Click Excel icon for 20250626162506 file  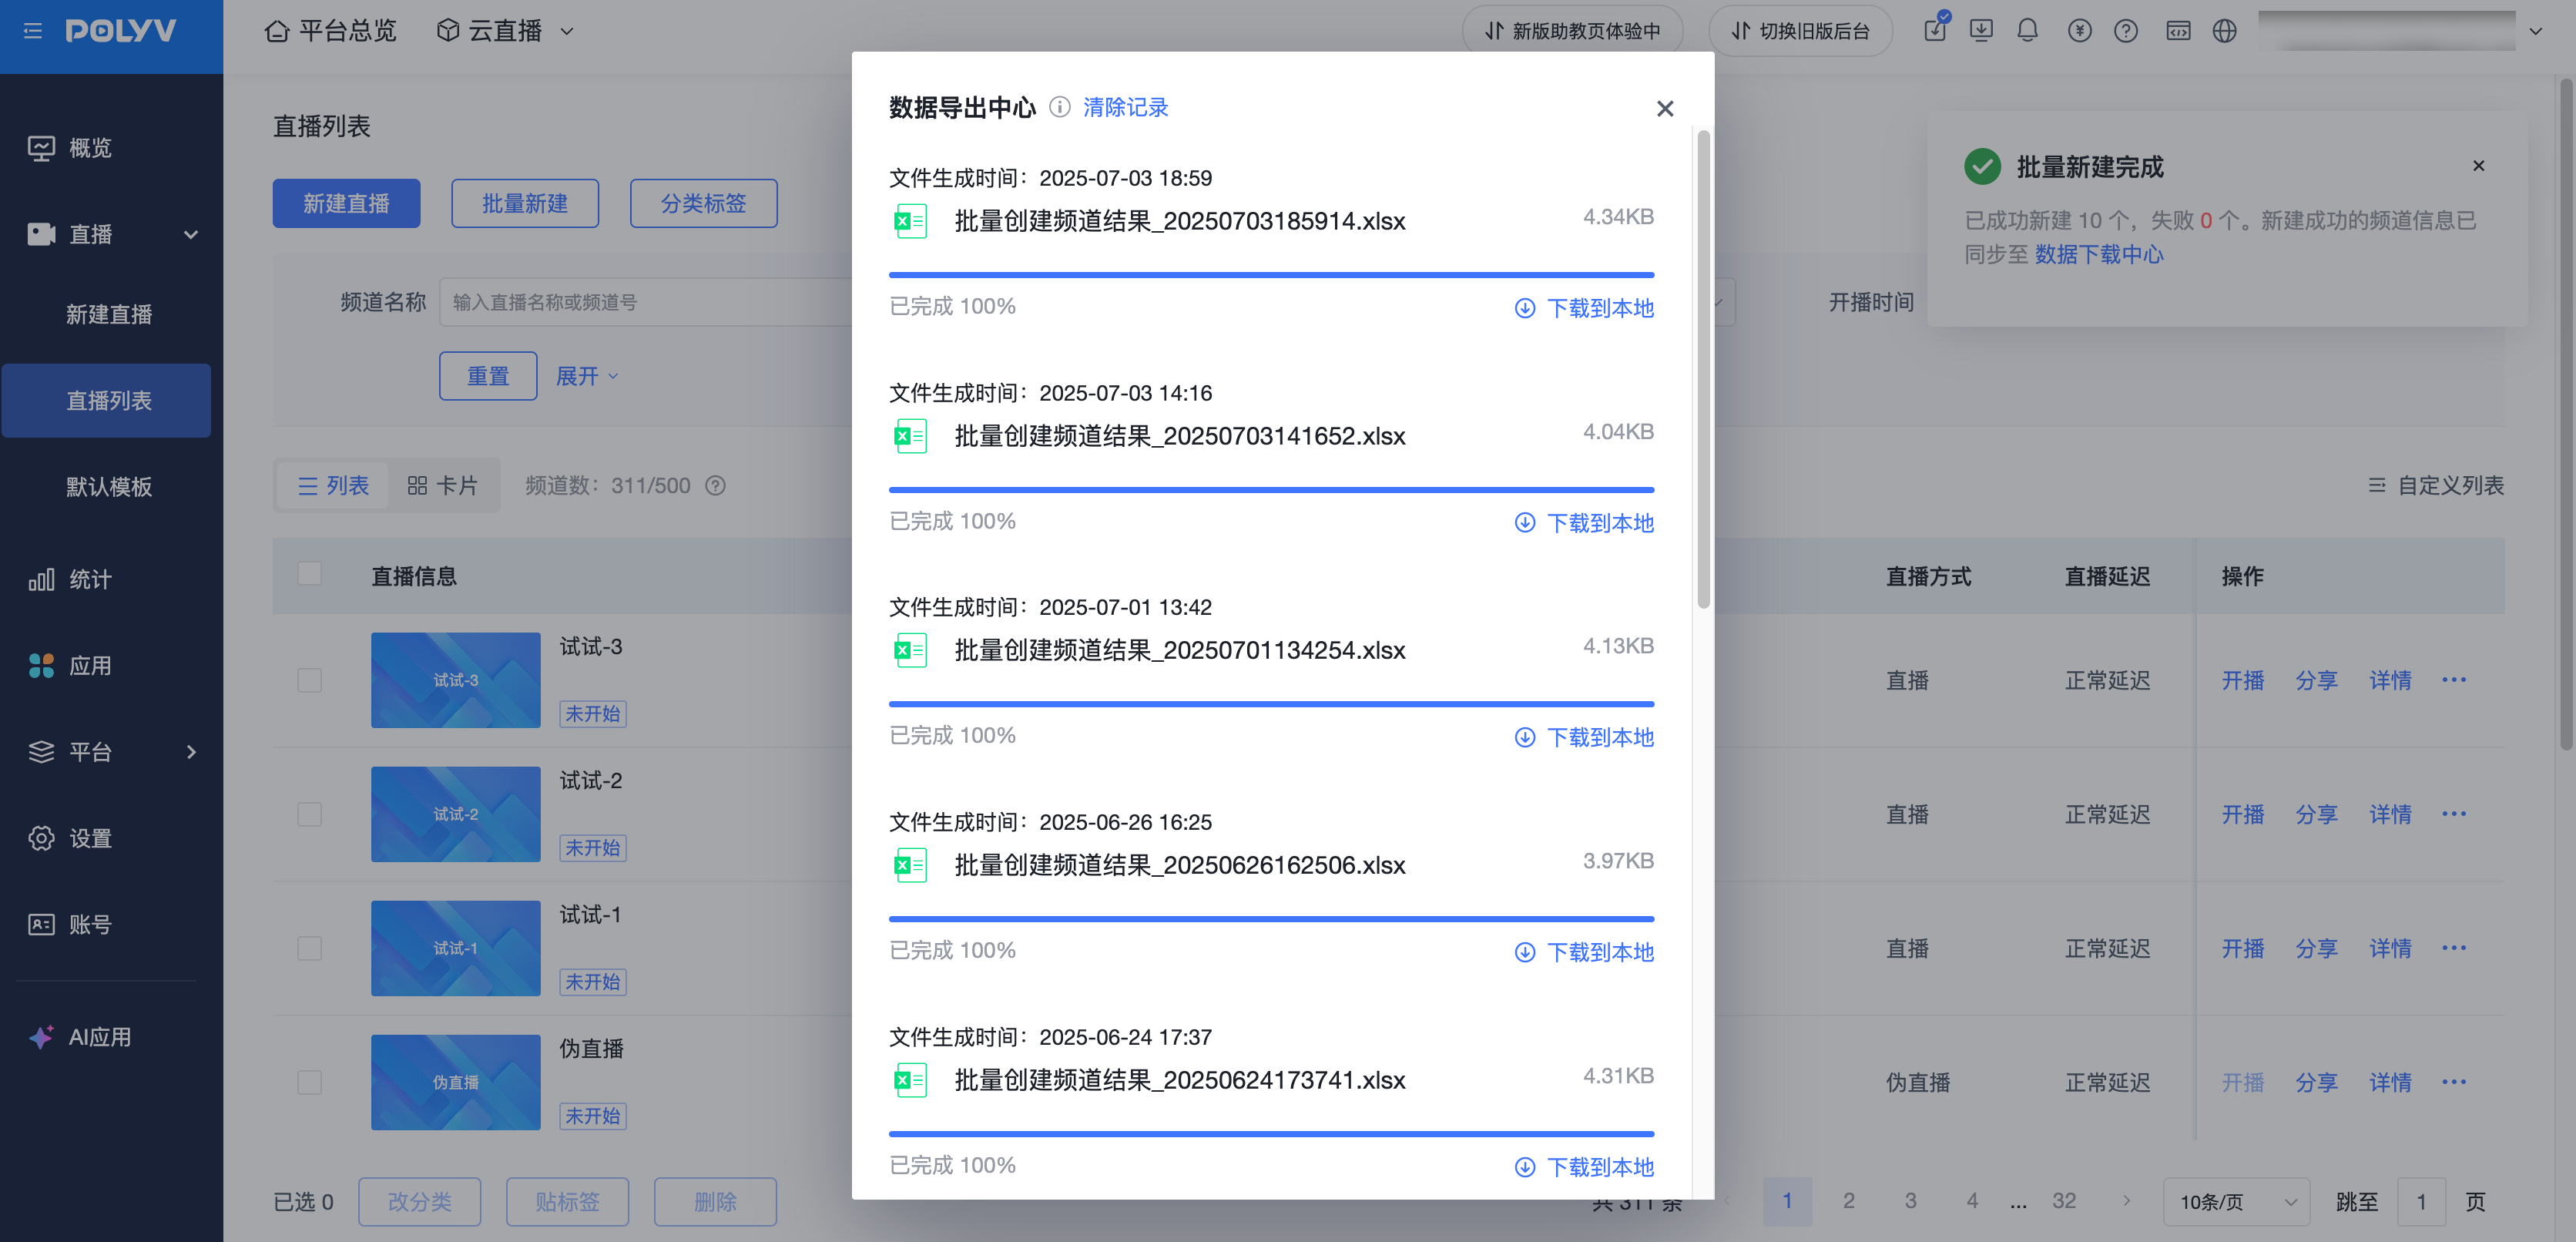[x=910, y=865]
